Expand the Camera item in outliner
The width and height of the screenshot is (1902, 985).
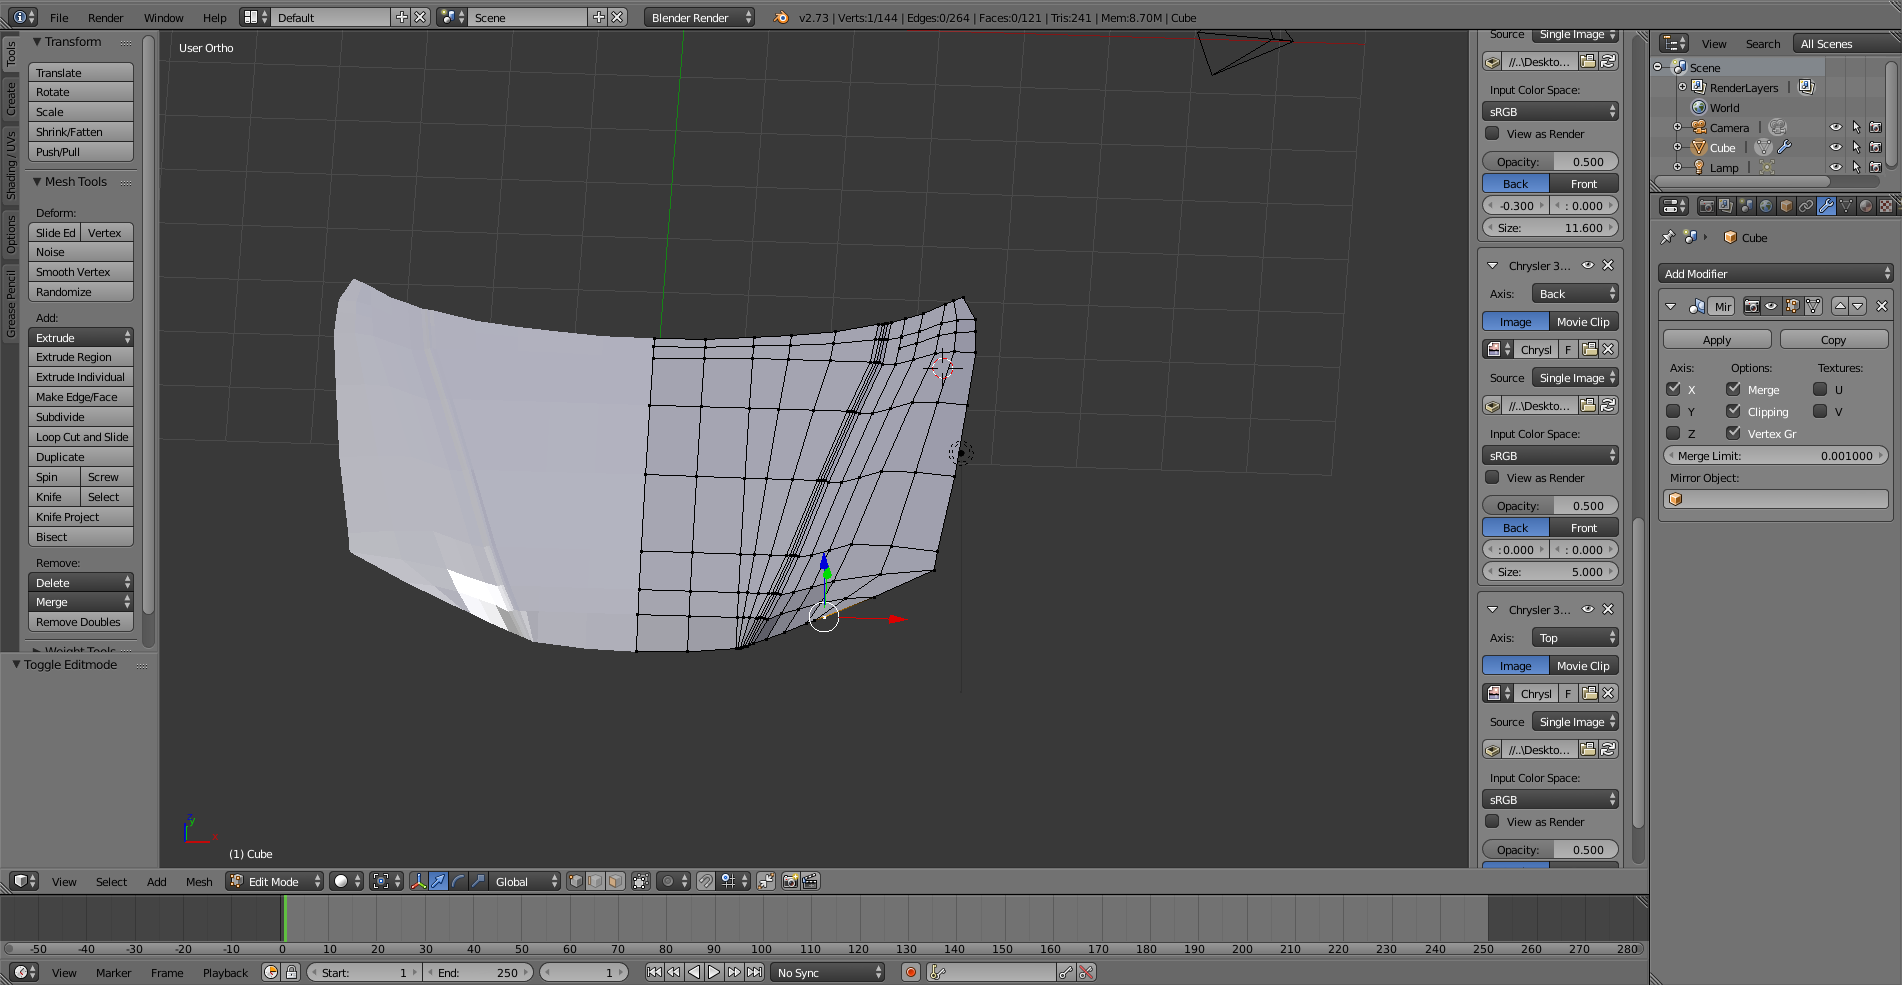(1677, 127)
